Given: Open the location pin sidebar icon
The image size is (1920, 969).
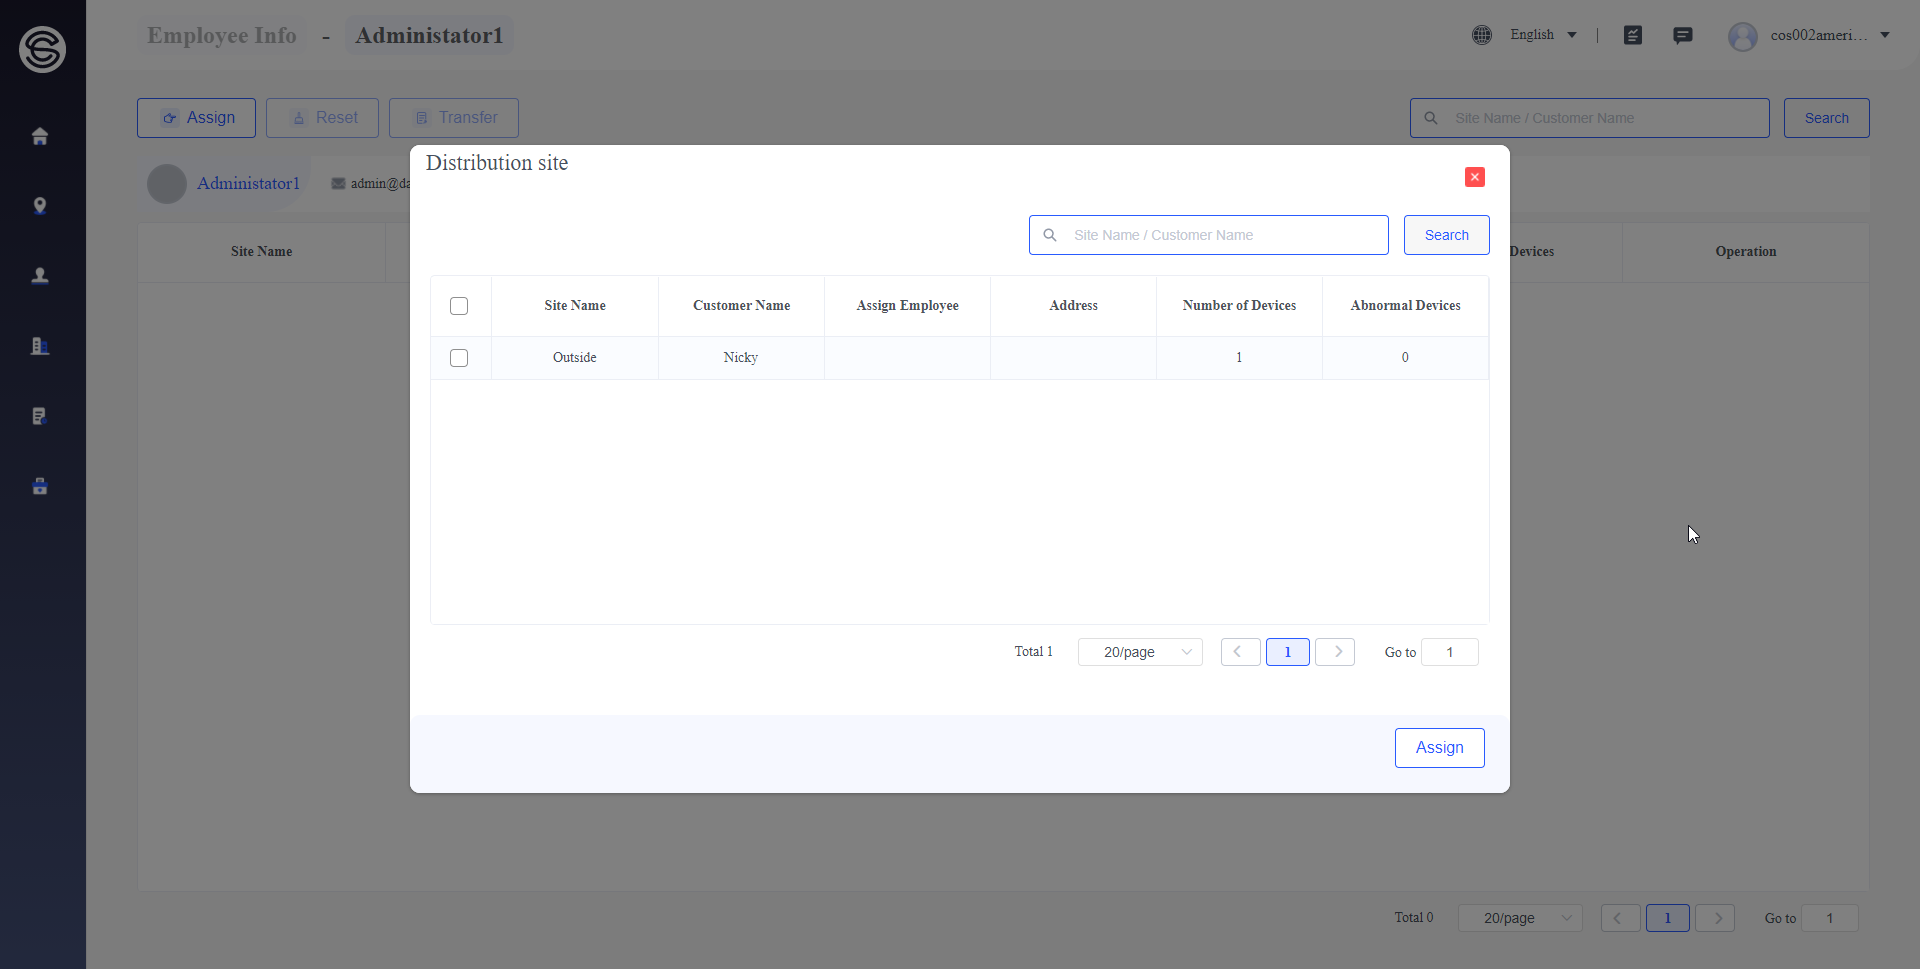Looking at the screenshot, I should click(x=40, y=206).
